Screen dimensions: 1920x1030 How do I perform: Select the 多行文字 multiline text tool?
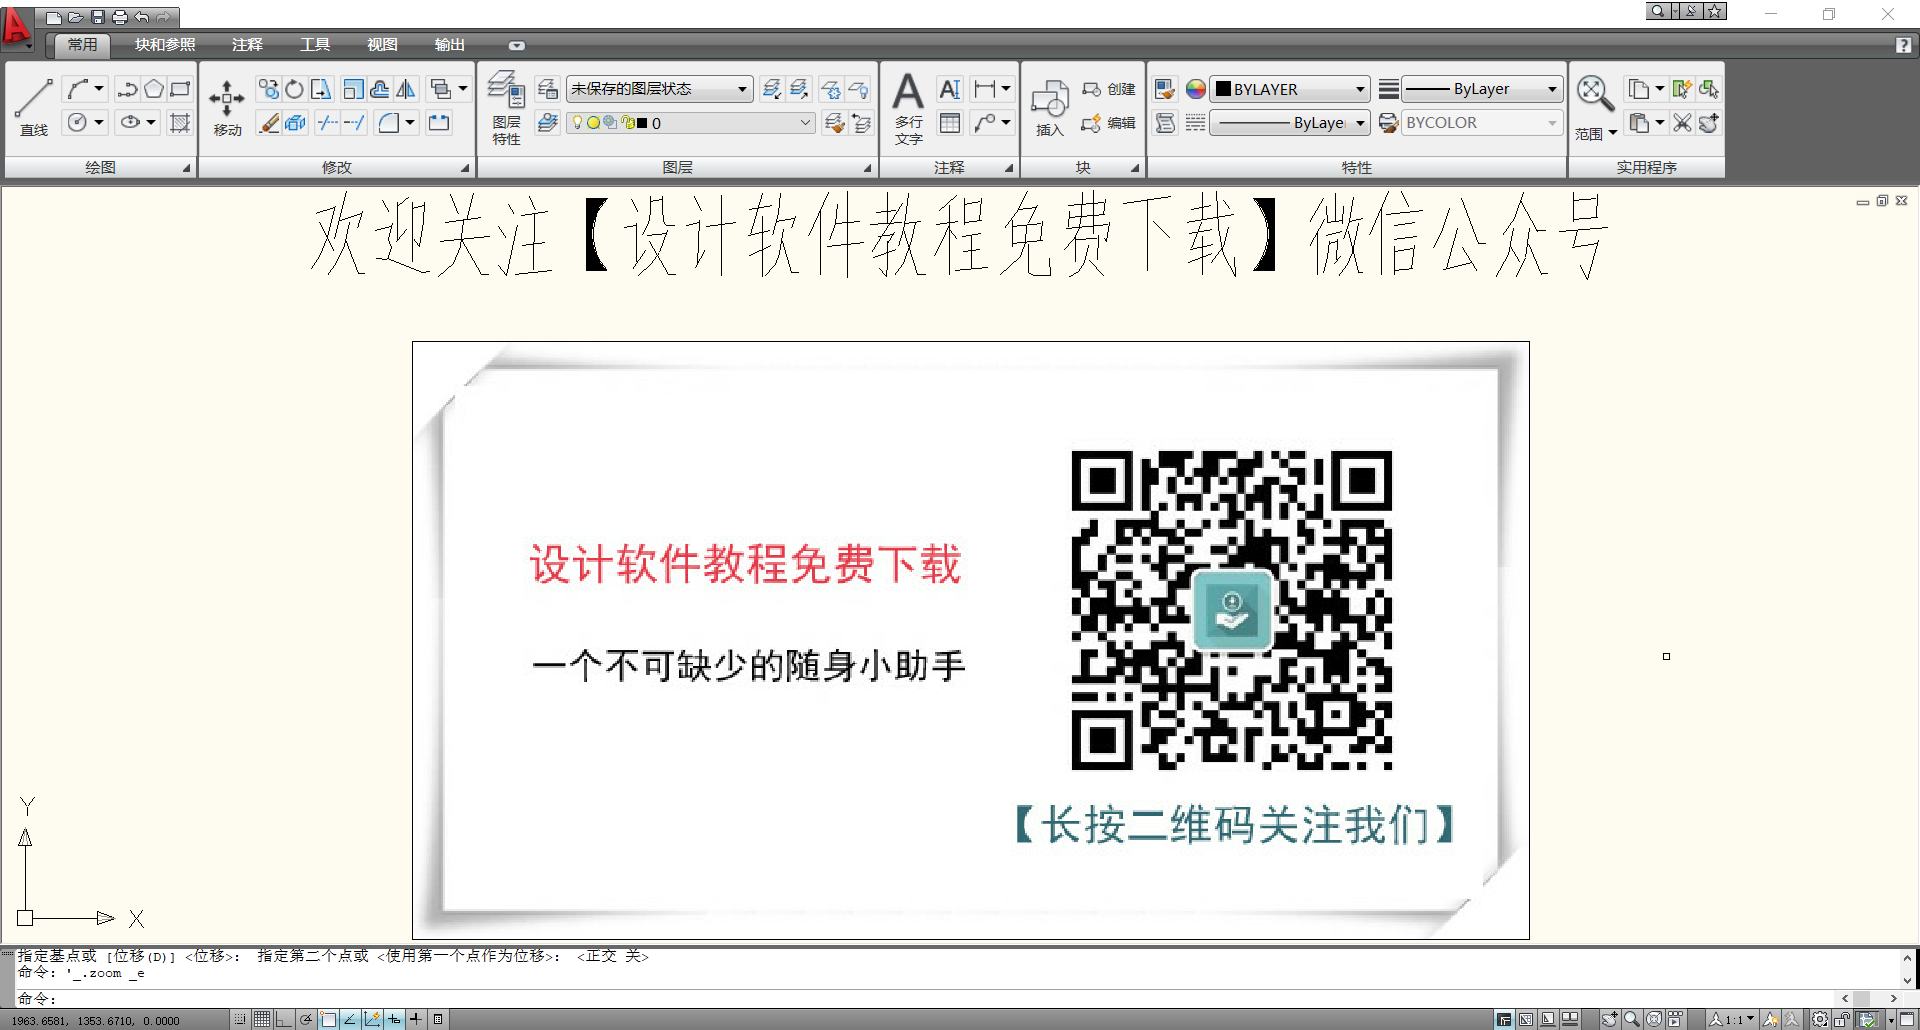[908, 106]
